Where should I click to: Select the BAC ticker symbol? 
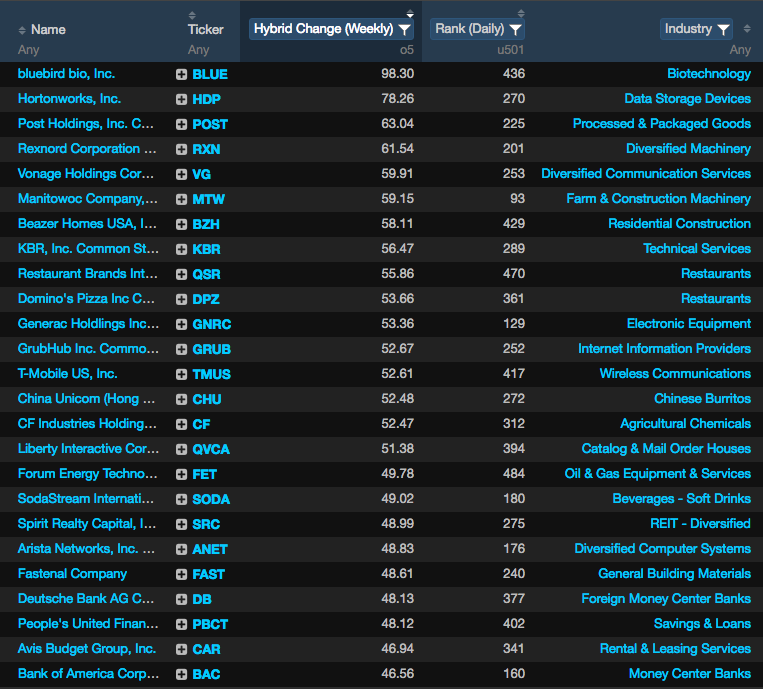(206, 674)
